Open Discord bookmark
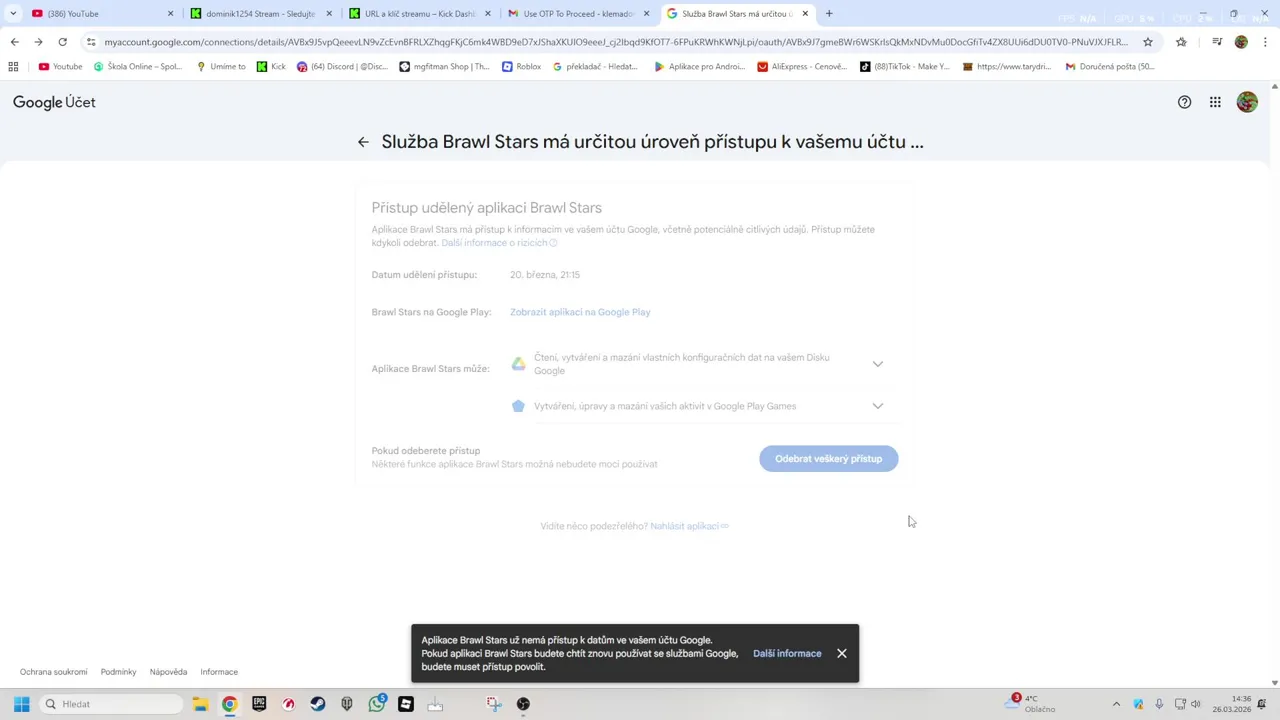This screenshot has width=1280, height=720. (341, 67)
